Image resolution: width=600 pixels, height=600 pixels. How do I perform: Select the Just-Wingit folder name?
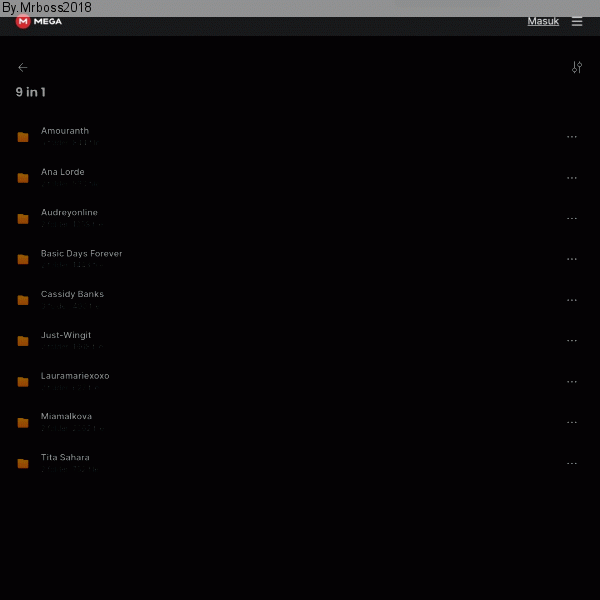(x=66, y=335)
